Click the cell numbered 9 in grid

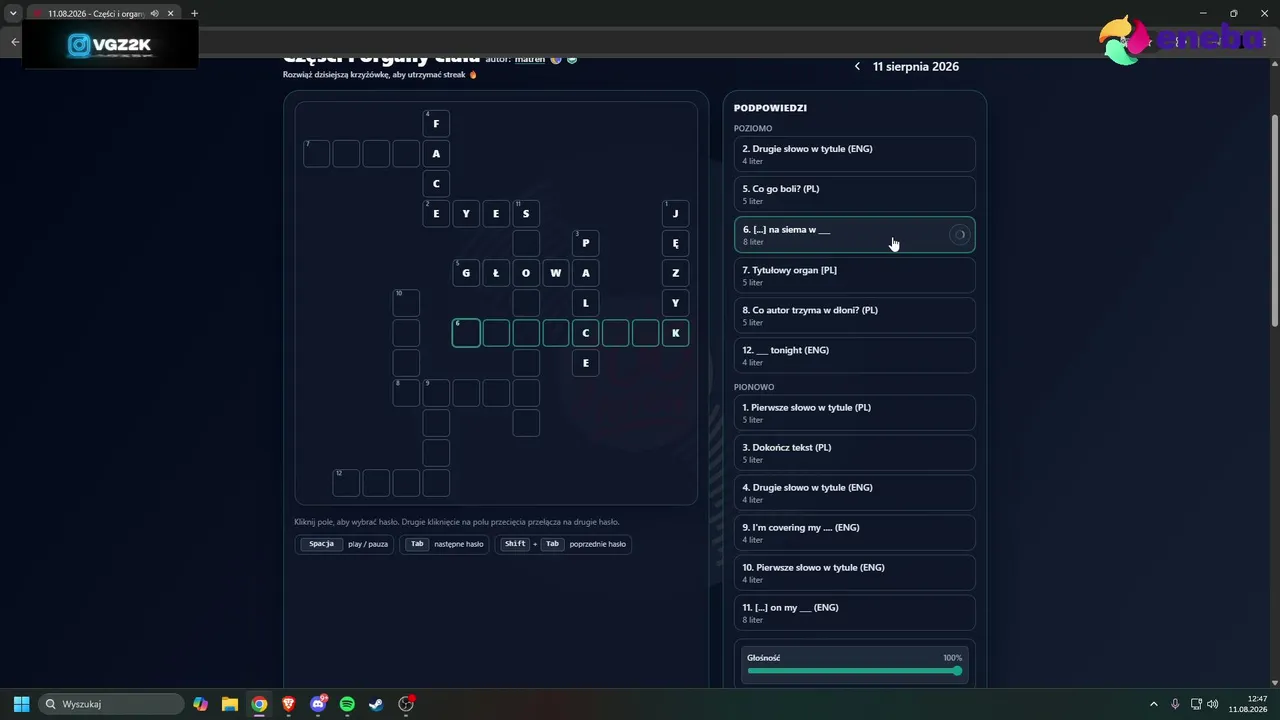(436, 393)
